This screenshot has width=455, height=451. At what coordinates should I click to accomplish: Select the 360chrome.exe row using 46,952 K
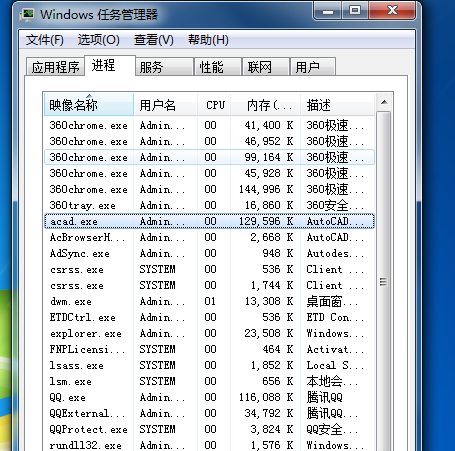(209, 141)
